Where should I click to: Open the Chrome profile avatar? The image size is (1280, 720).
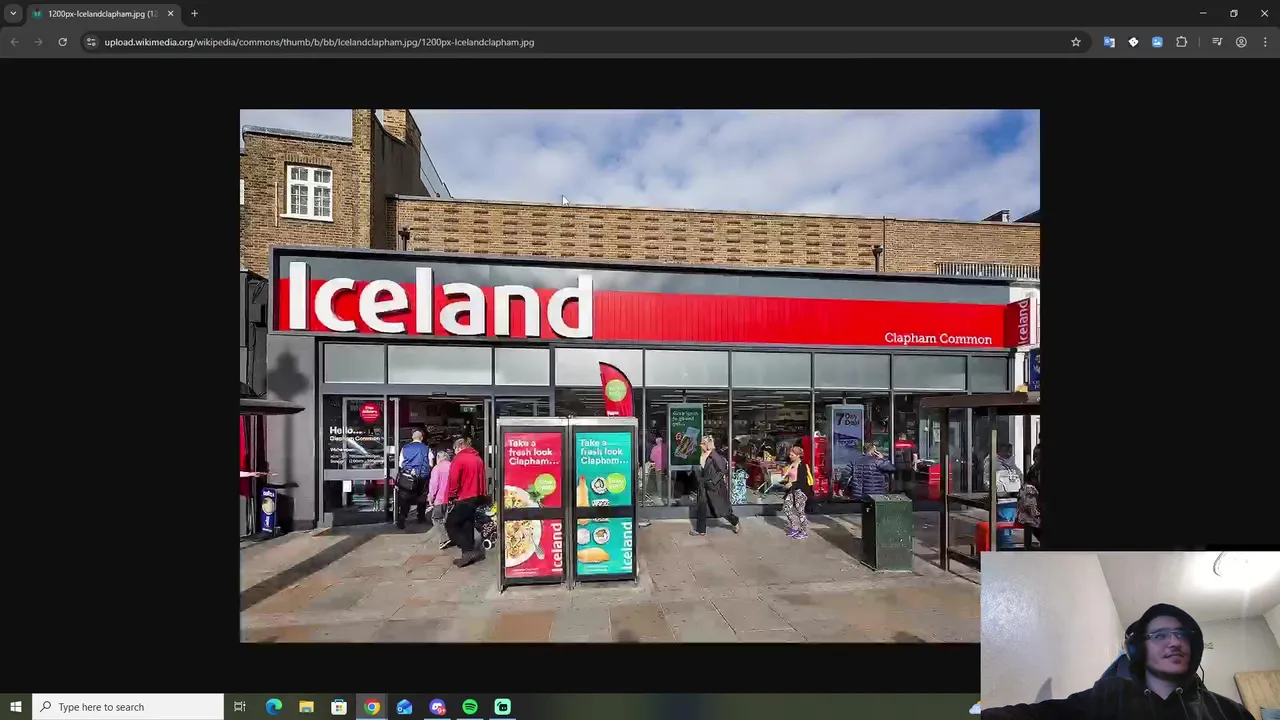pyautogui.click(x=1241, y=42)
